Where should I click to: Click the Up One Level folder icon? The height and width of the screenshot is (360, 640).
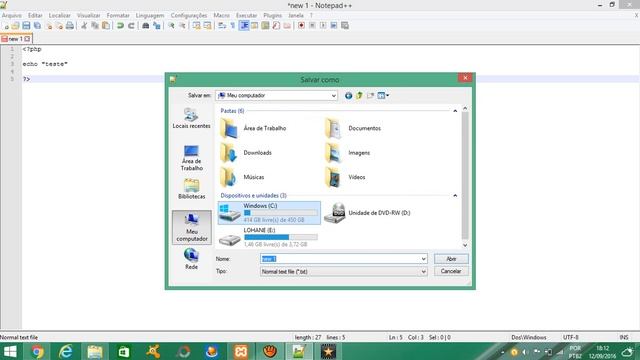[359, 96]
